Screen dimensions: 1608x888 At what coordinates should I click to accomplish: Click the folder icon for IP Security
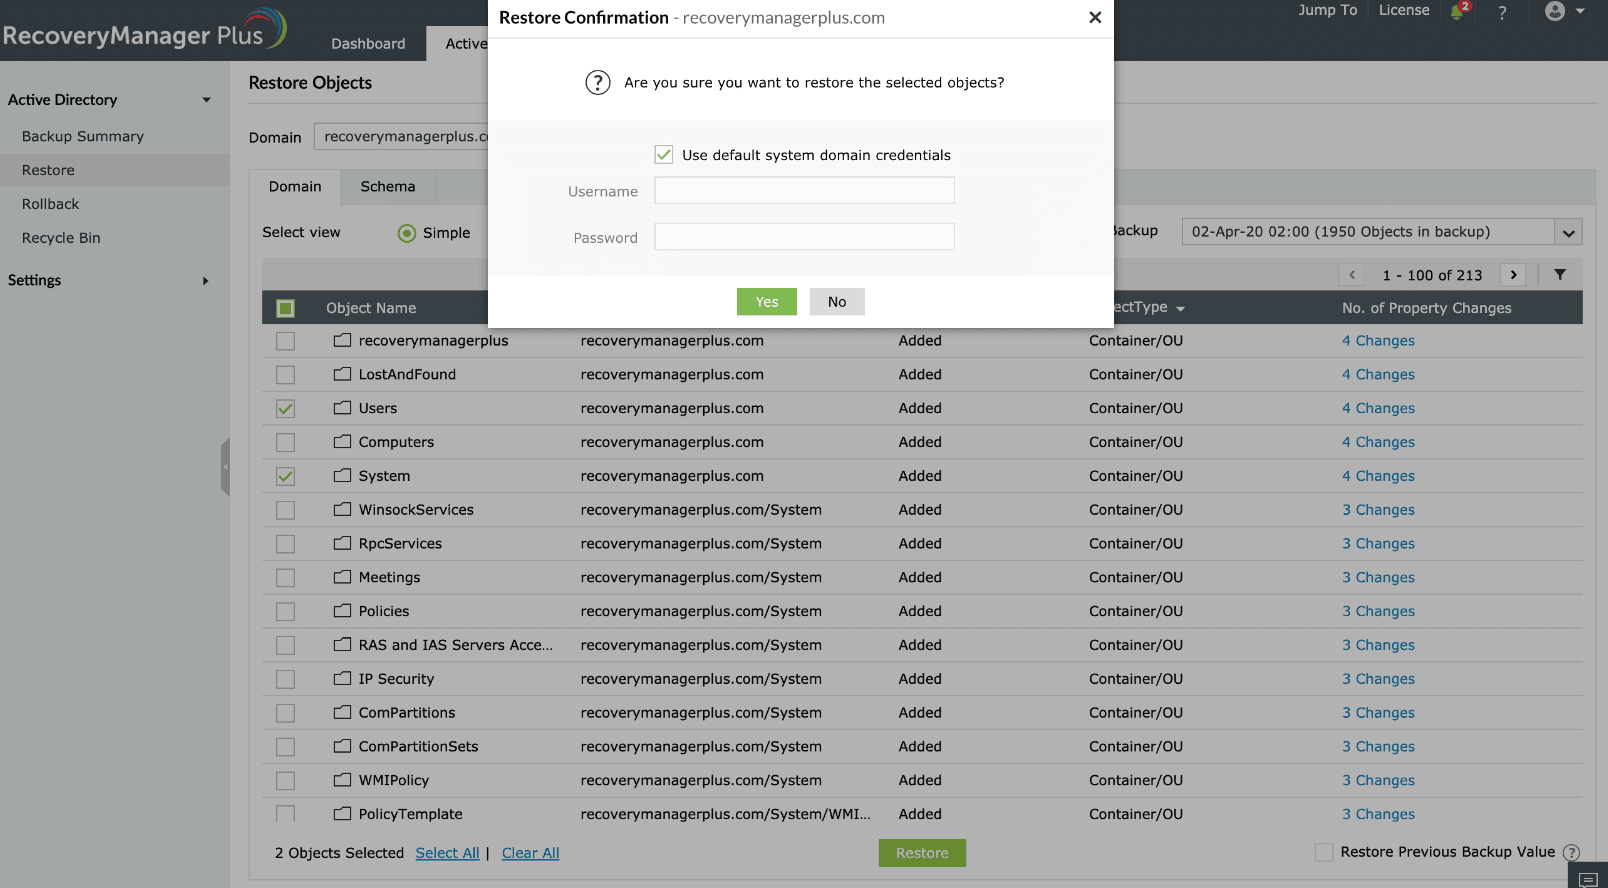[342, 679]
